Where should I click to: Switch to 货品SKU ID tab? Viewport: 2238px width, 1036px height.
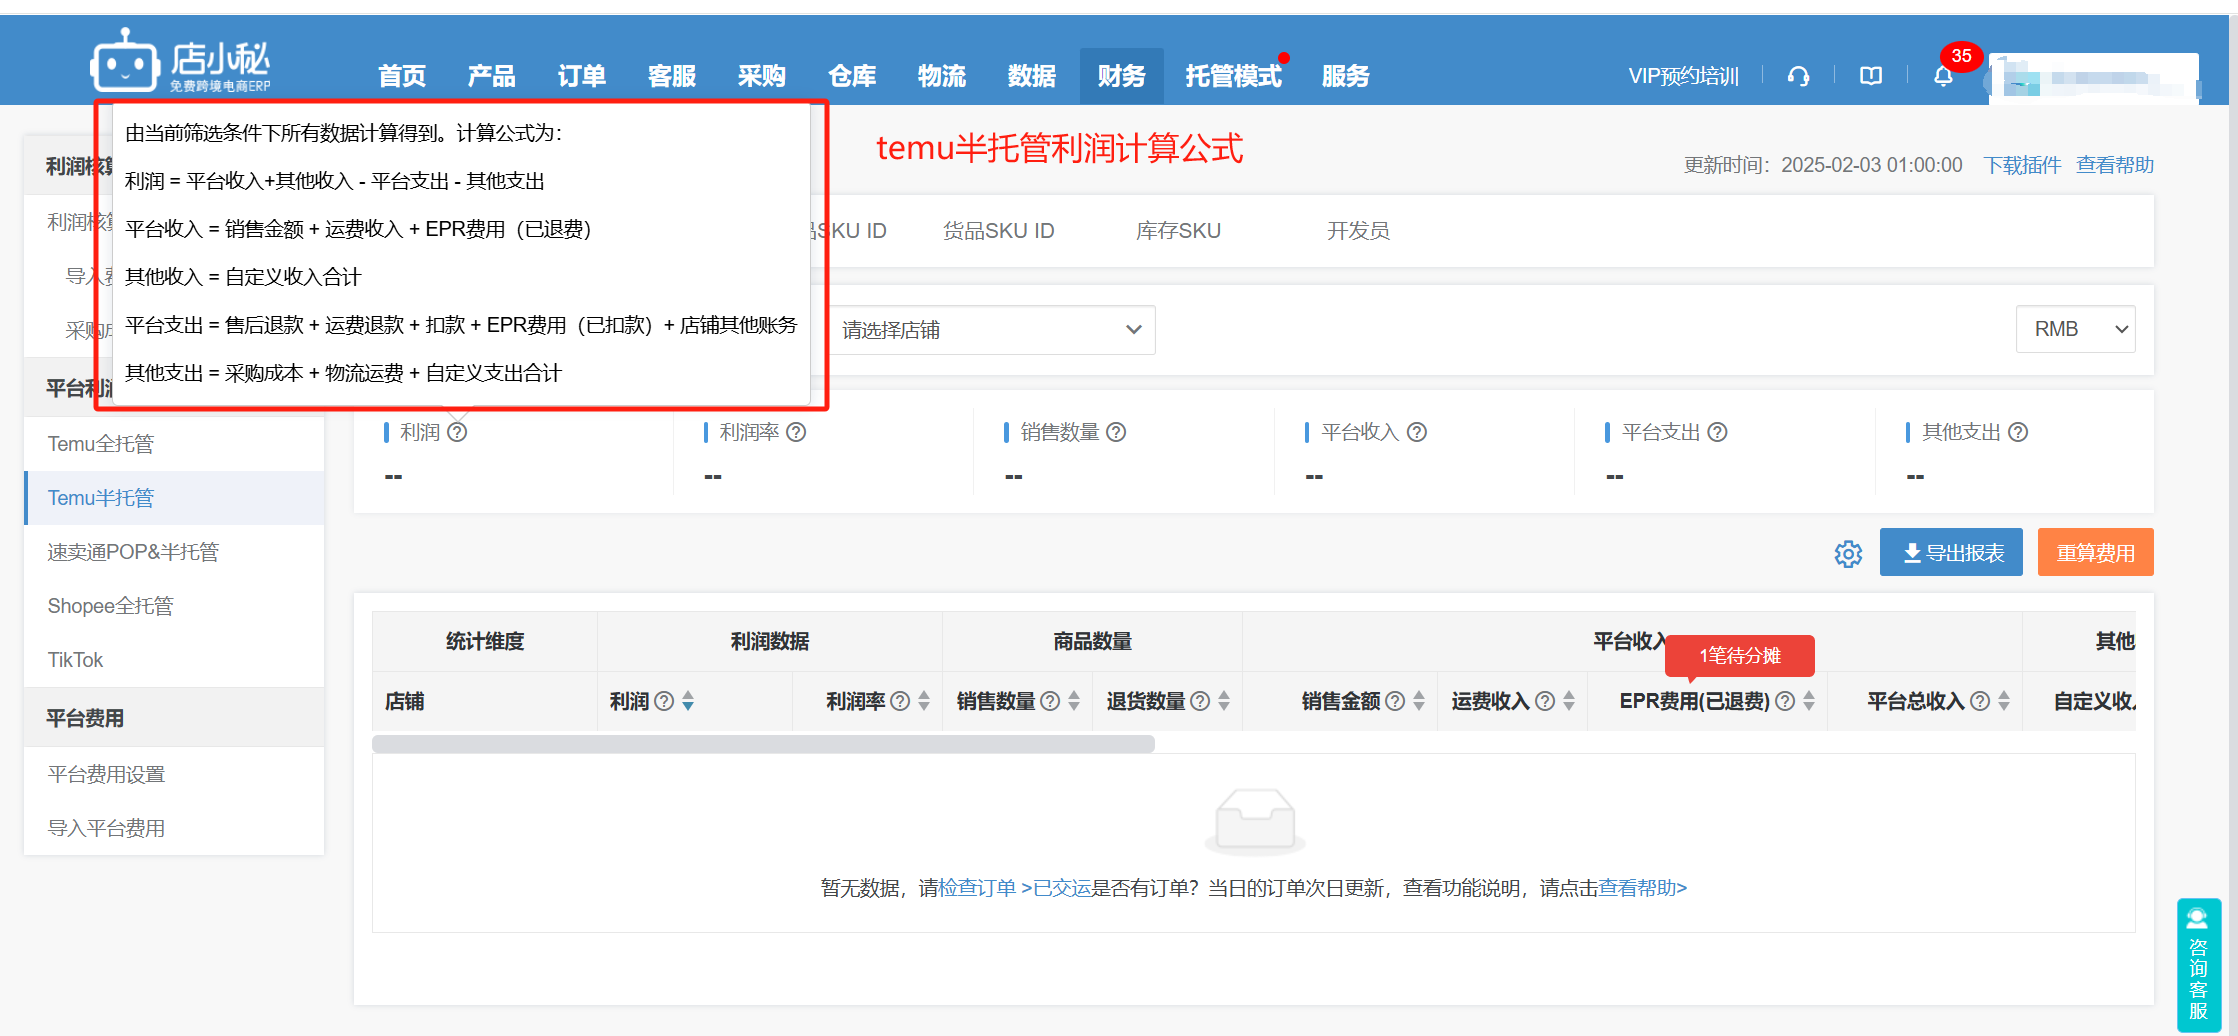999,231
